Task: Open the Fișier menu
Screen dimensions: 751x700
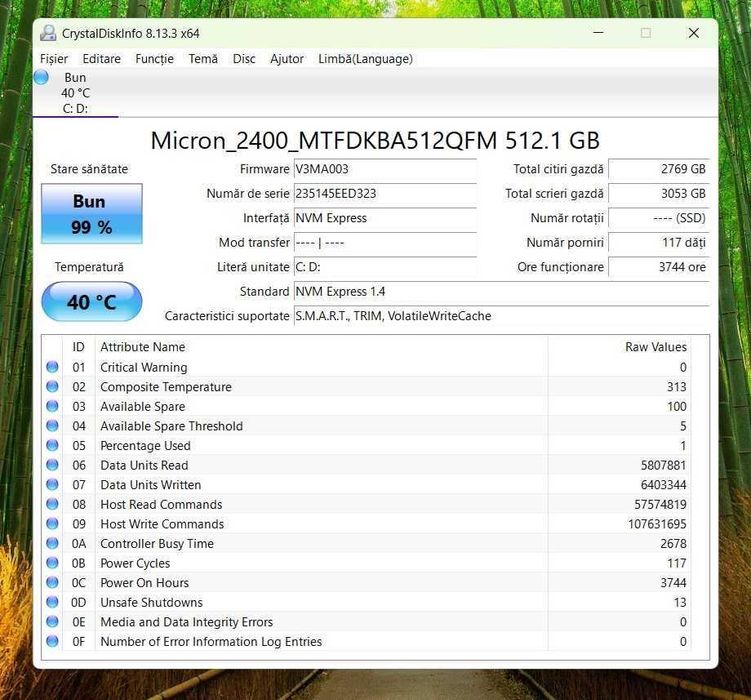Action: pos(54,59)
